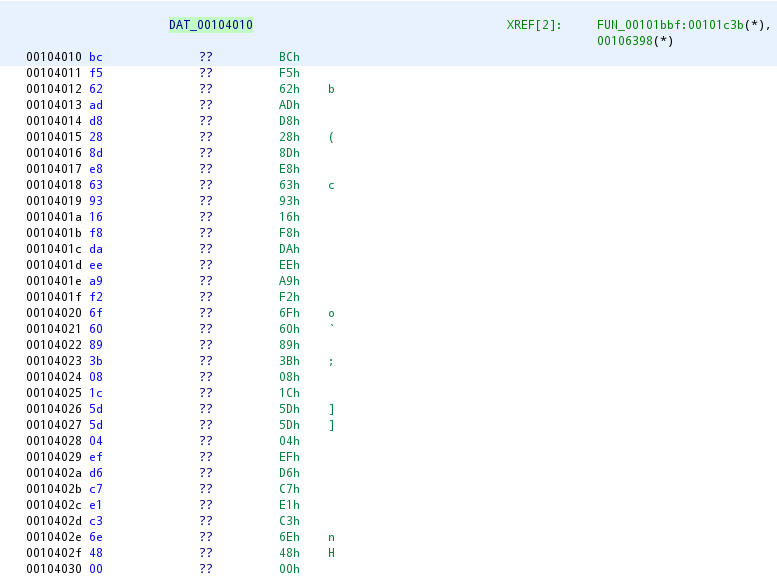777x584 pixels.
Task: Click the ?? mnemonic on row 0010402c
Action: [206, 505]
